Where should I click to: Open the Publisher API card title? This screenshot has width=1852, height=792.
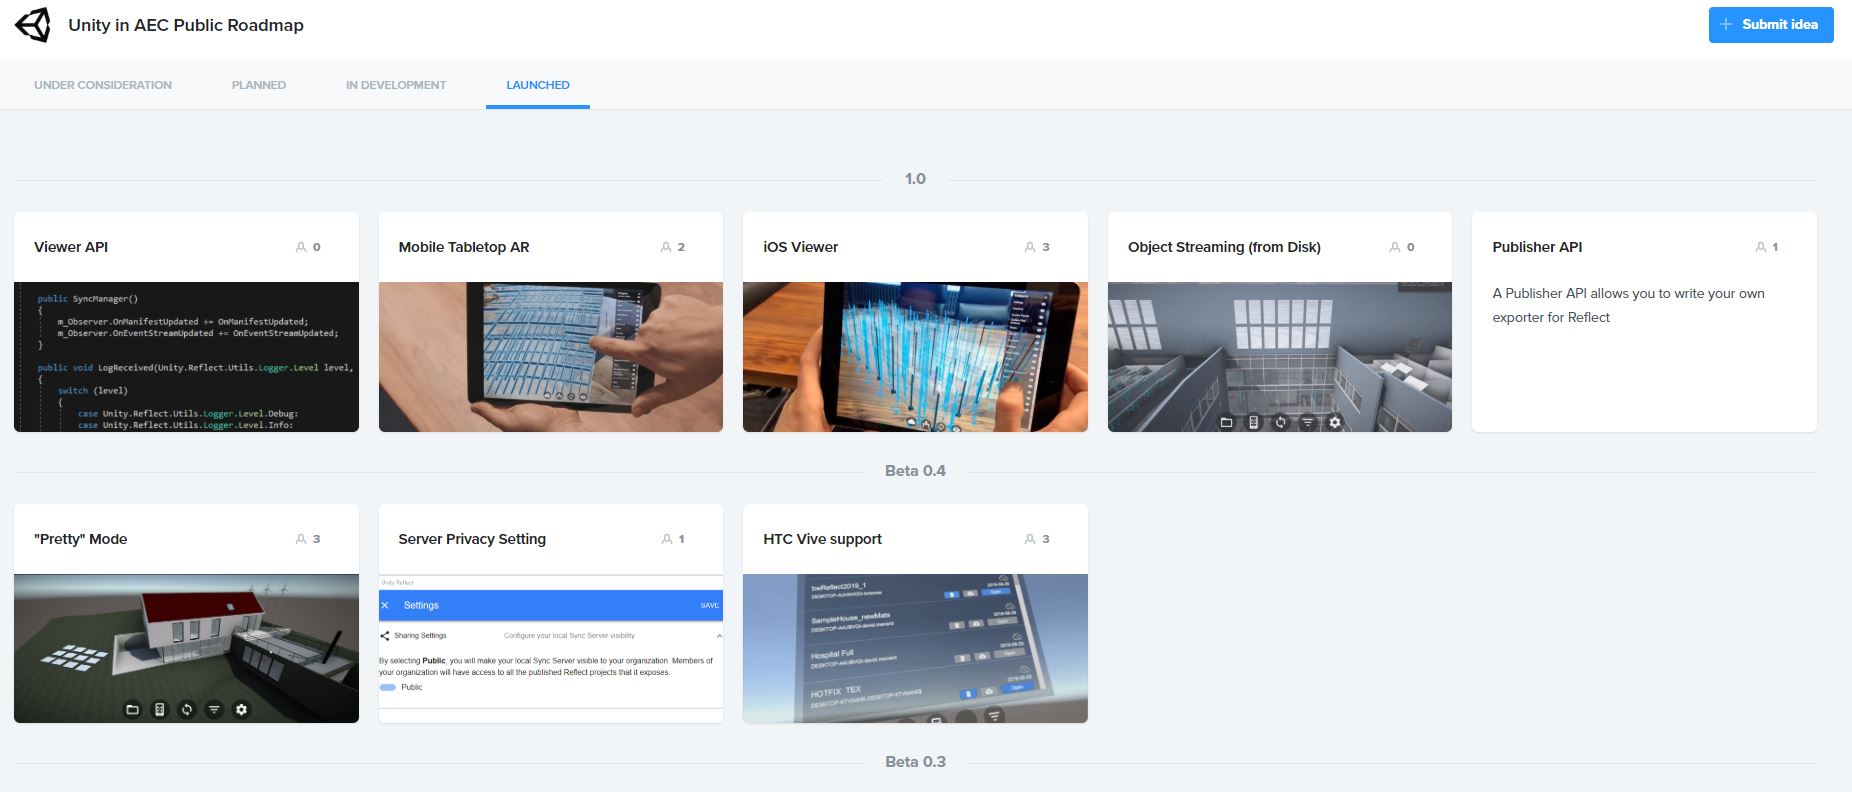coord(1537,247)
